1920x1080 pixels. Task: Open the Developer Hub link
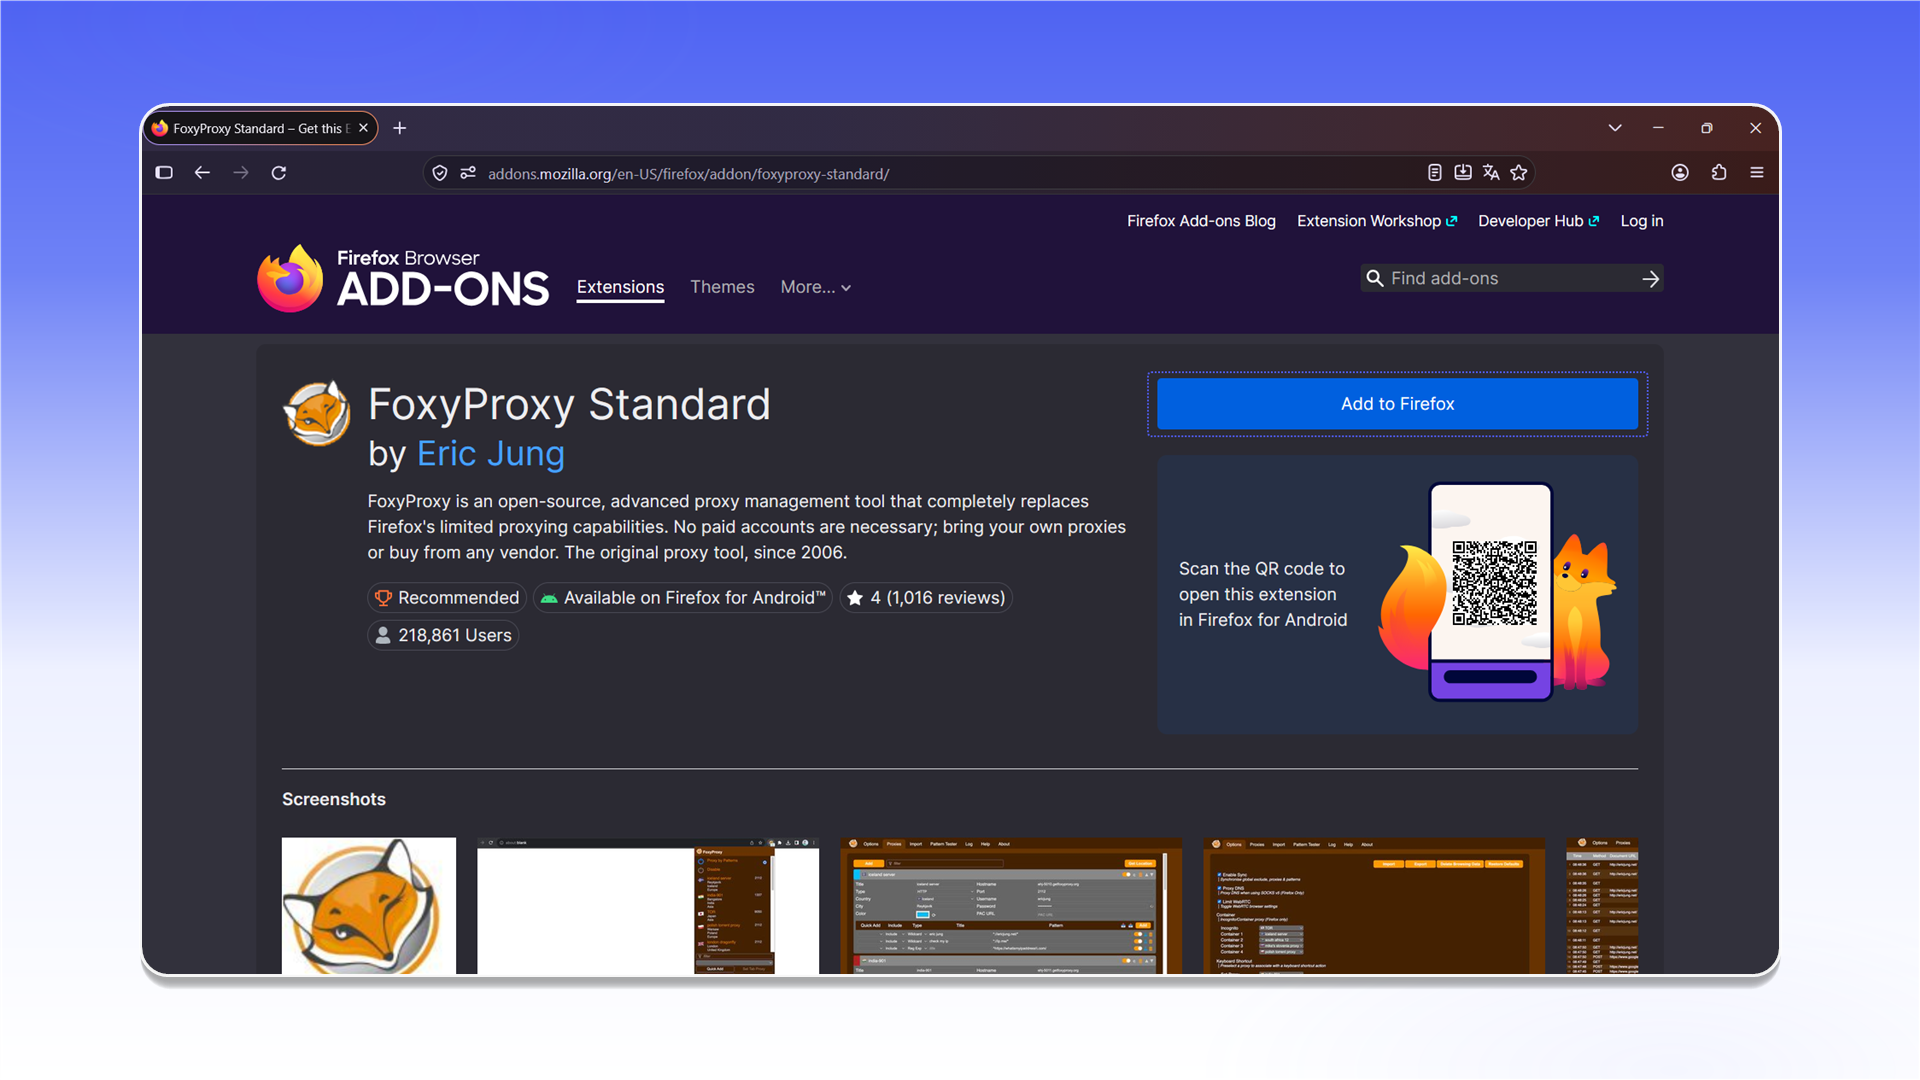click(1539, 221)
